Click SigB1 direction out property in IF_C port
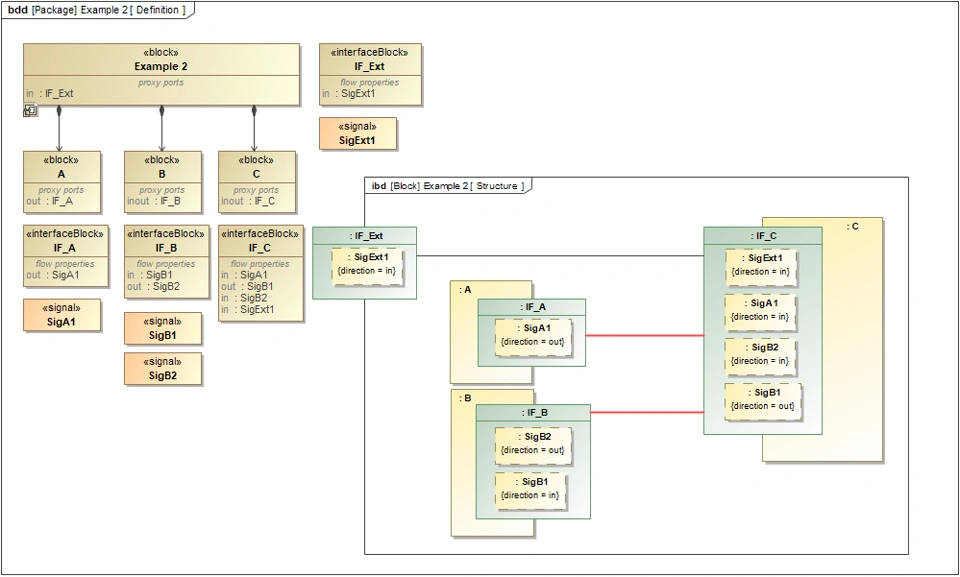 pyautogui.click(x=763, y=400)
